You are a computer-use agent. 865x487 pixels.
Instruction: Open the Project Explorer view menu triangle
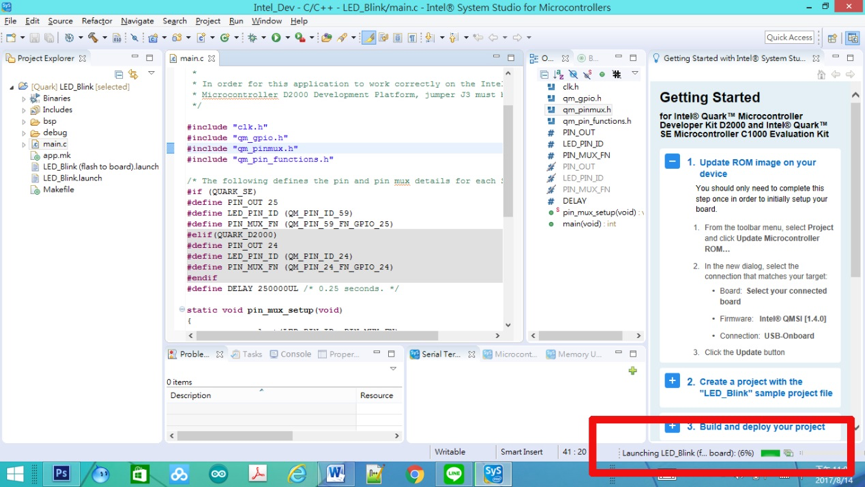click(151, 73)
